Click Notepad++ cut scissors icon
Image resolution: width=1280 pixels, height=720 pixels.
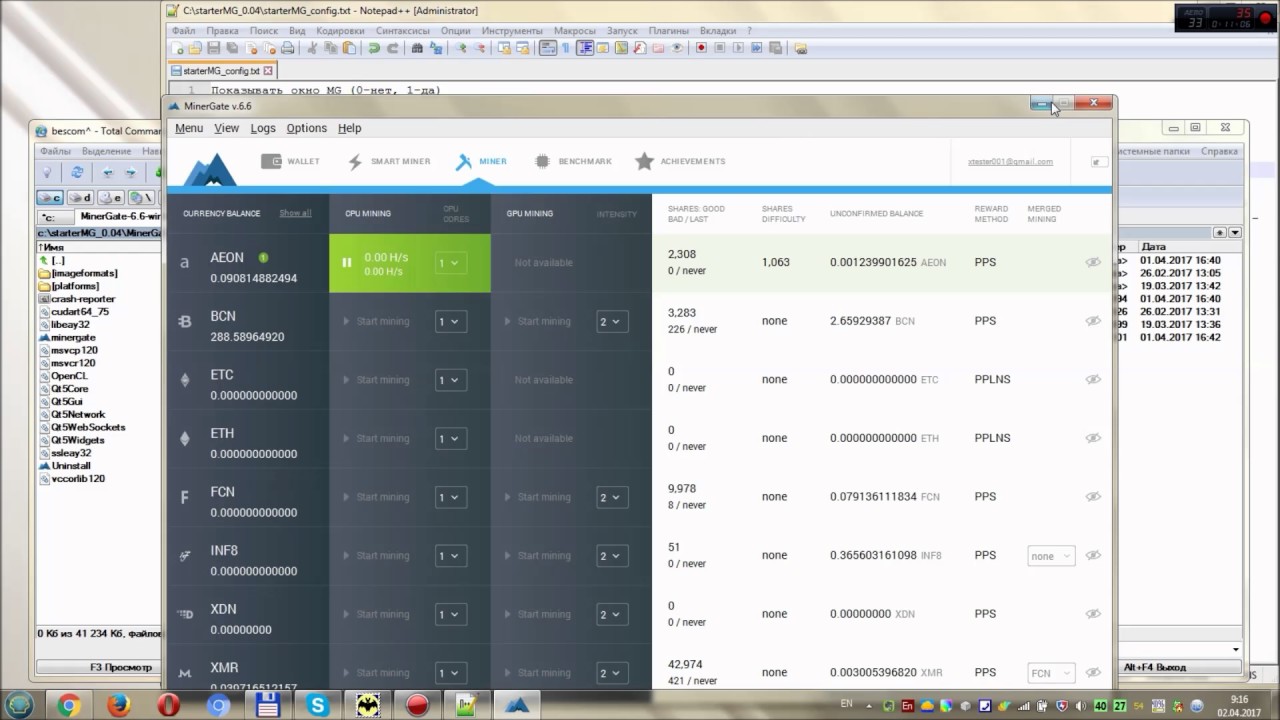click(312, 48)
